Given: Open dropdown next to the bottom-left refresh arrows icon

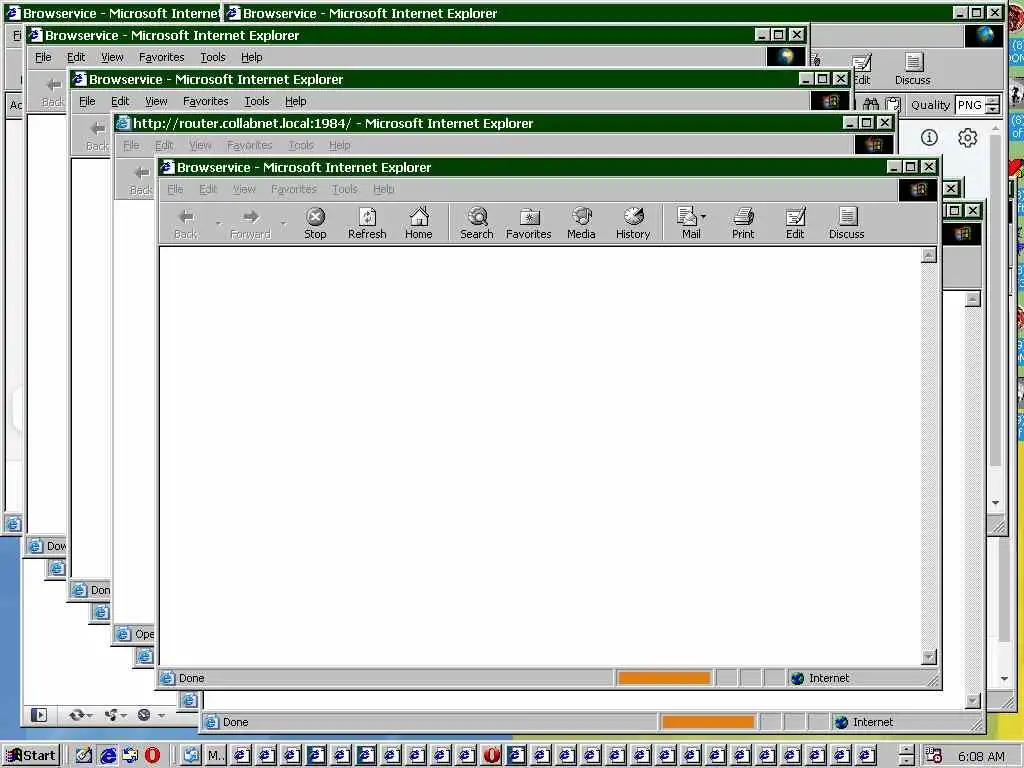Looking at the screenshot, I should 89,715.
